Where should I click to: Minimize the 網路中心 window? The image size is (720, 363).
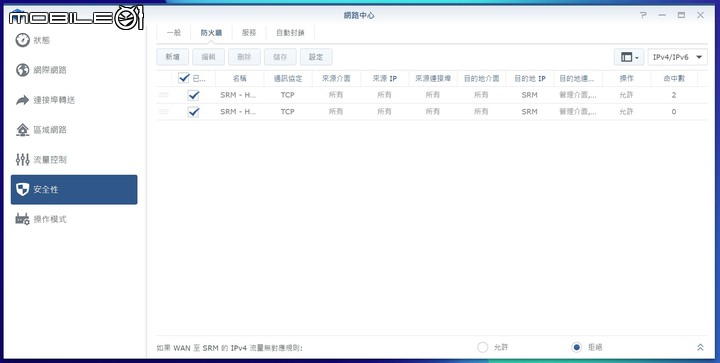662,15
